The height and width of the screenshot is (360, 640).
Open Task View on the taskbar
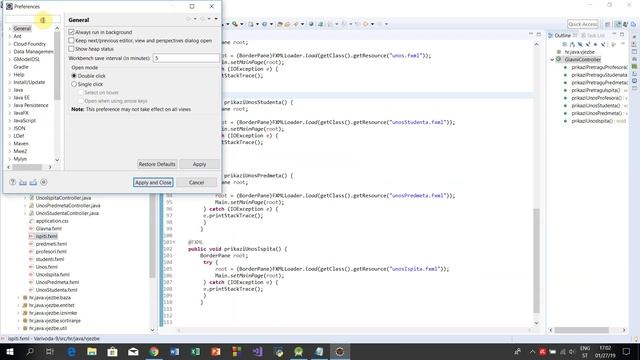[50, 351]
